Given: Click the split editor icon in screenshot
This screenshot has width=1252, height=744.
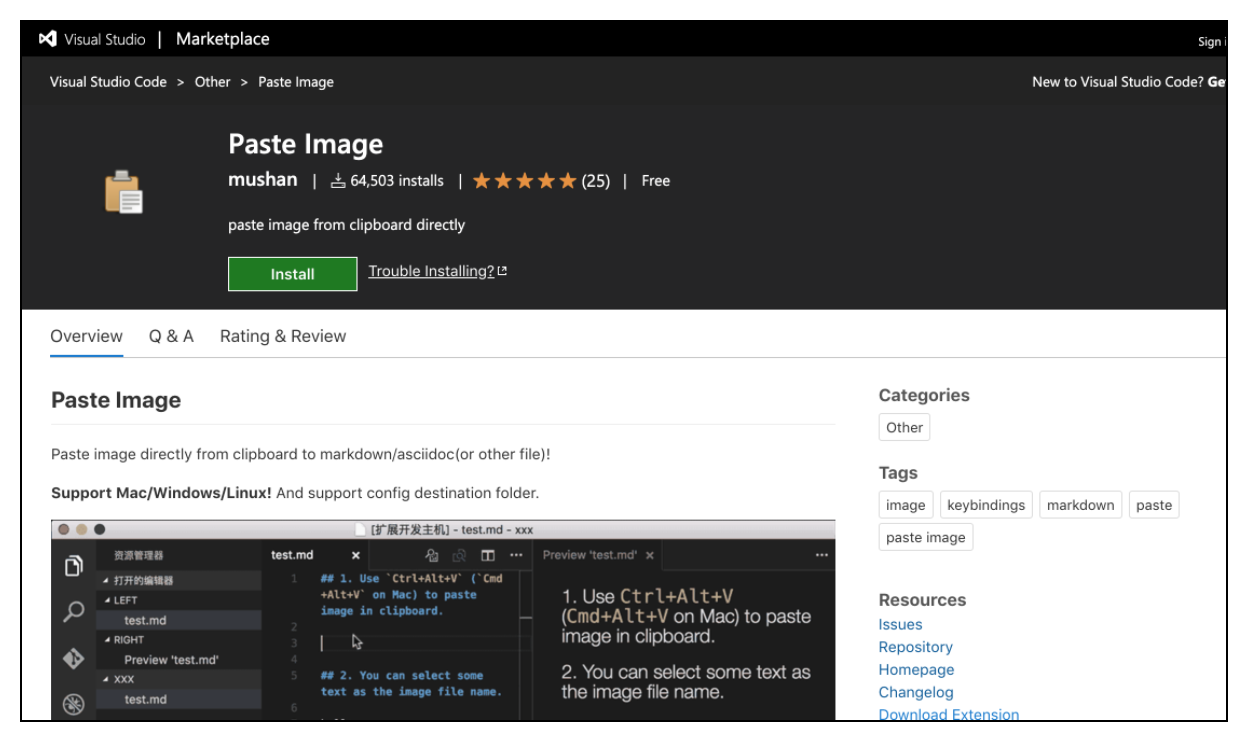Looking at the screenshot, I should pos(488,555).
